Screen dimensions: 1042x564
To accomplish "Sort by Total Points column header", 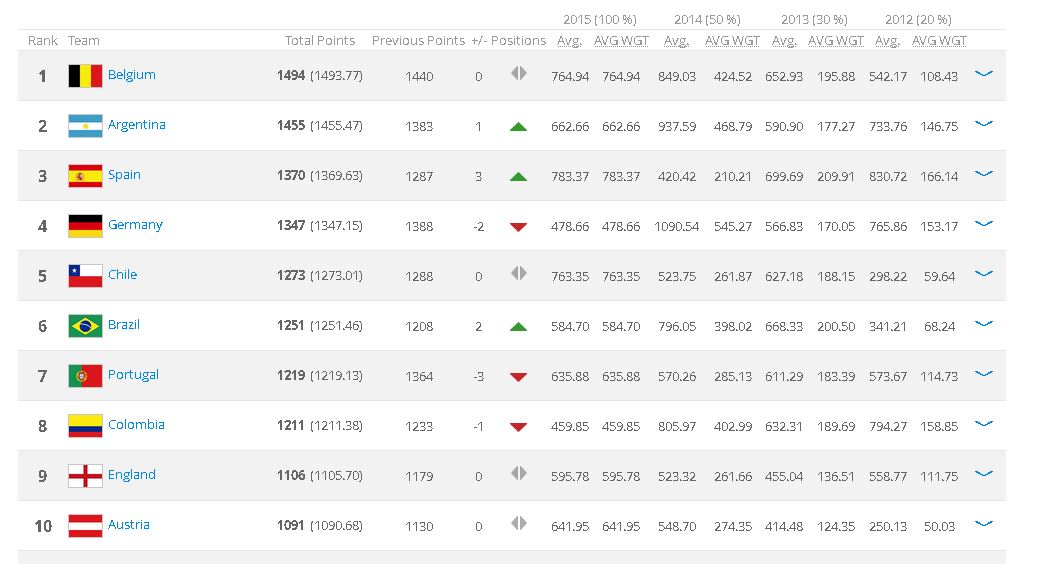I will click(320, 41).
